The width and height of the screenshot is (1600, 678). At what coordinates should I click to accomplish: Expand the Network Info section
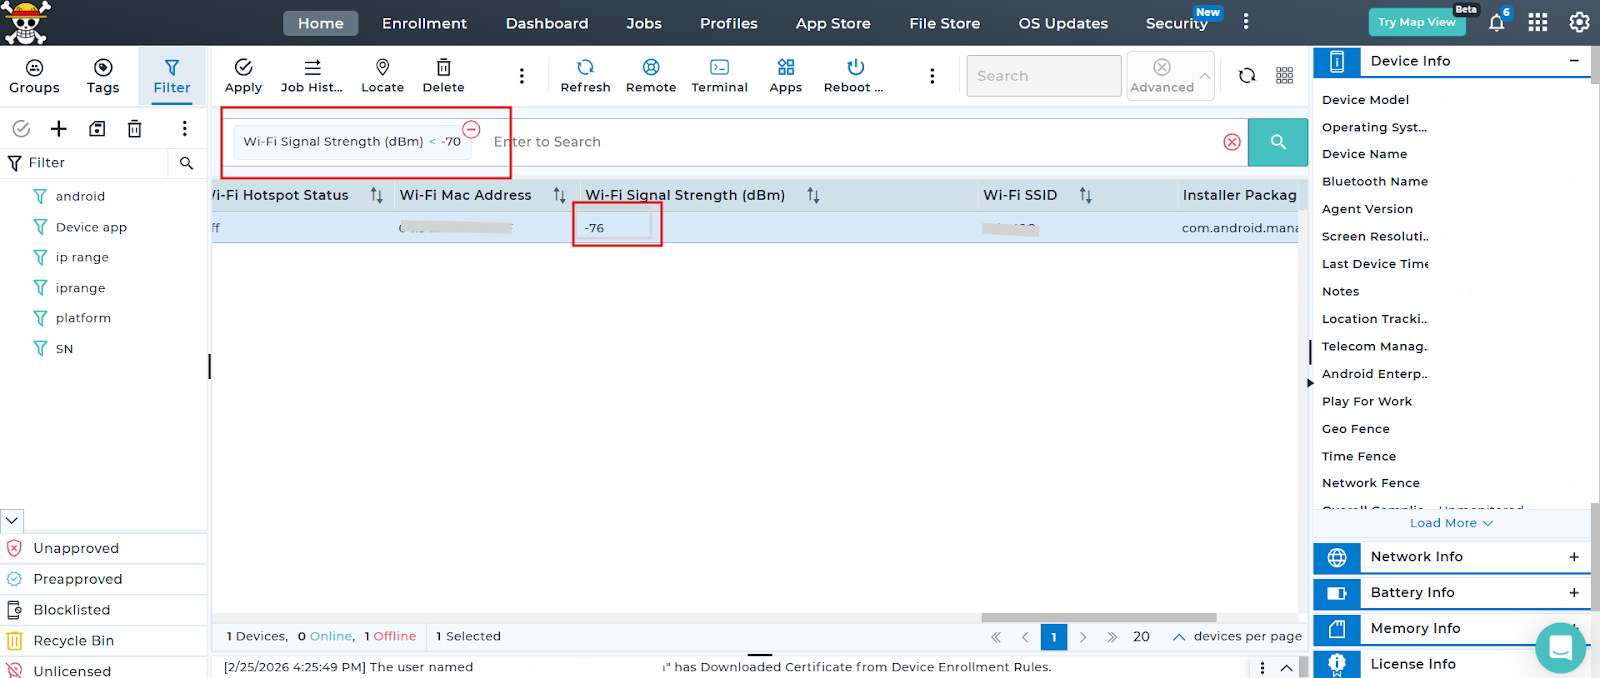(1573, 557)
